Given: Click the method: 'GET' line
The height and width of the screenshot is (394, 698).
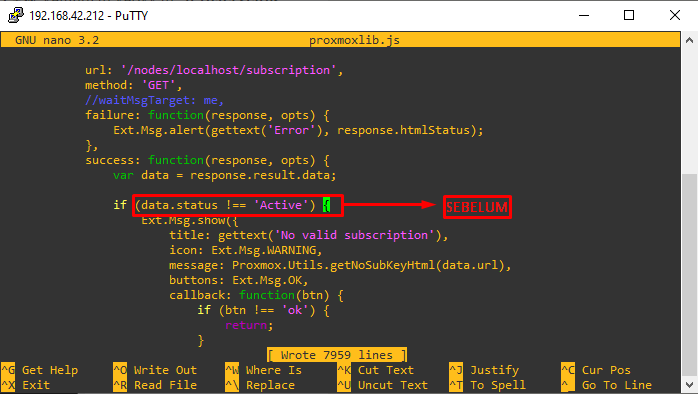Looking at the screenshot, I should (134, 85).
